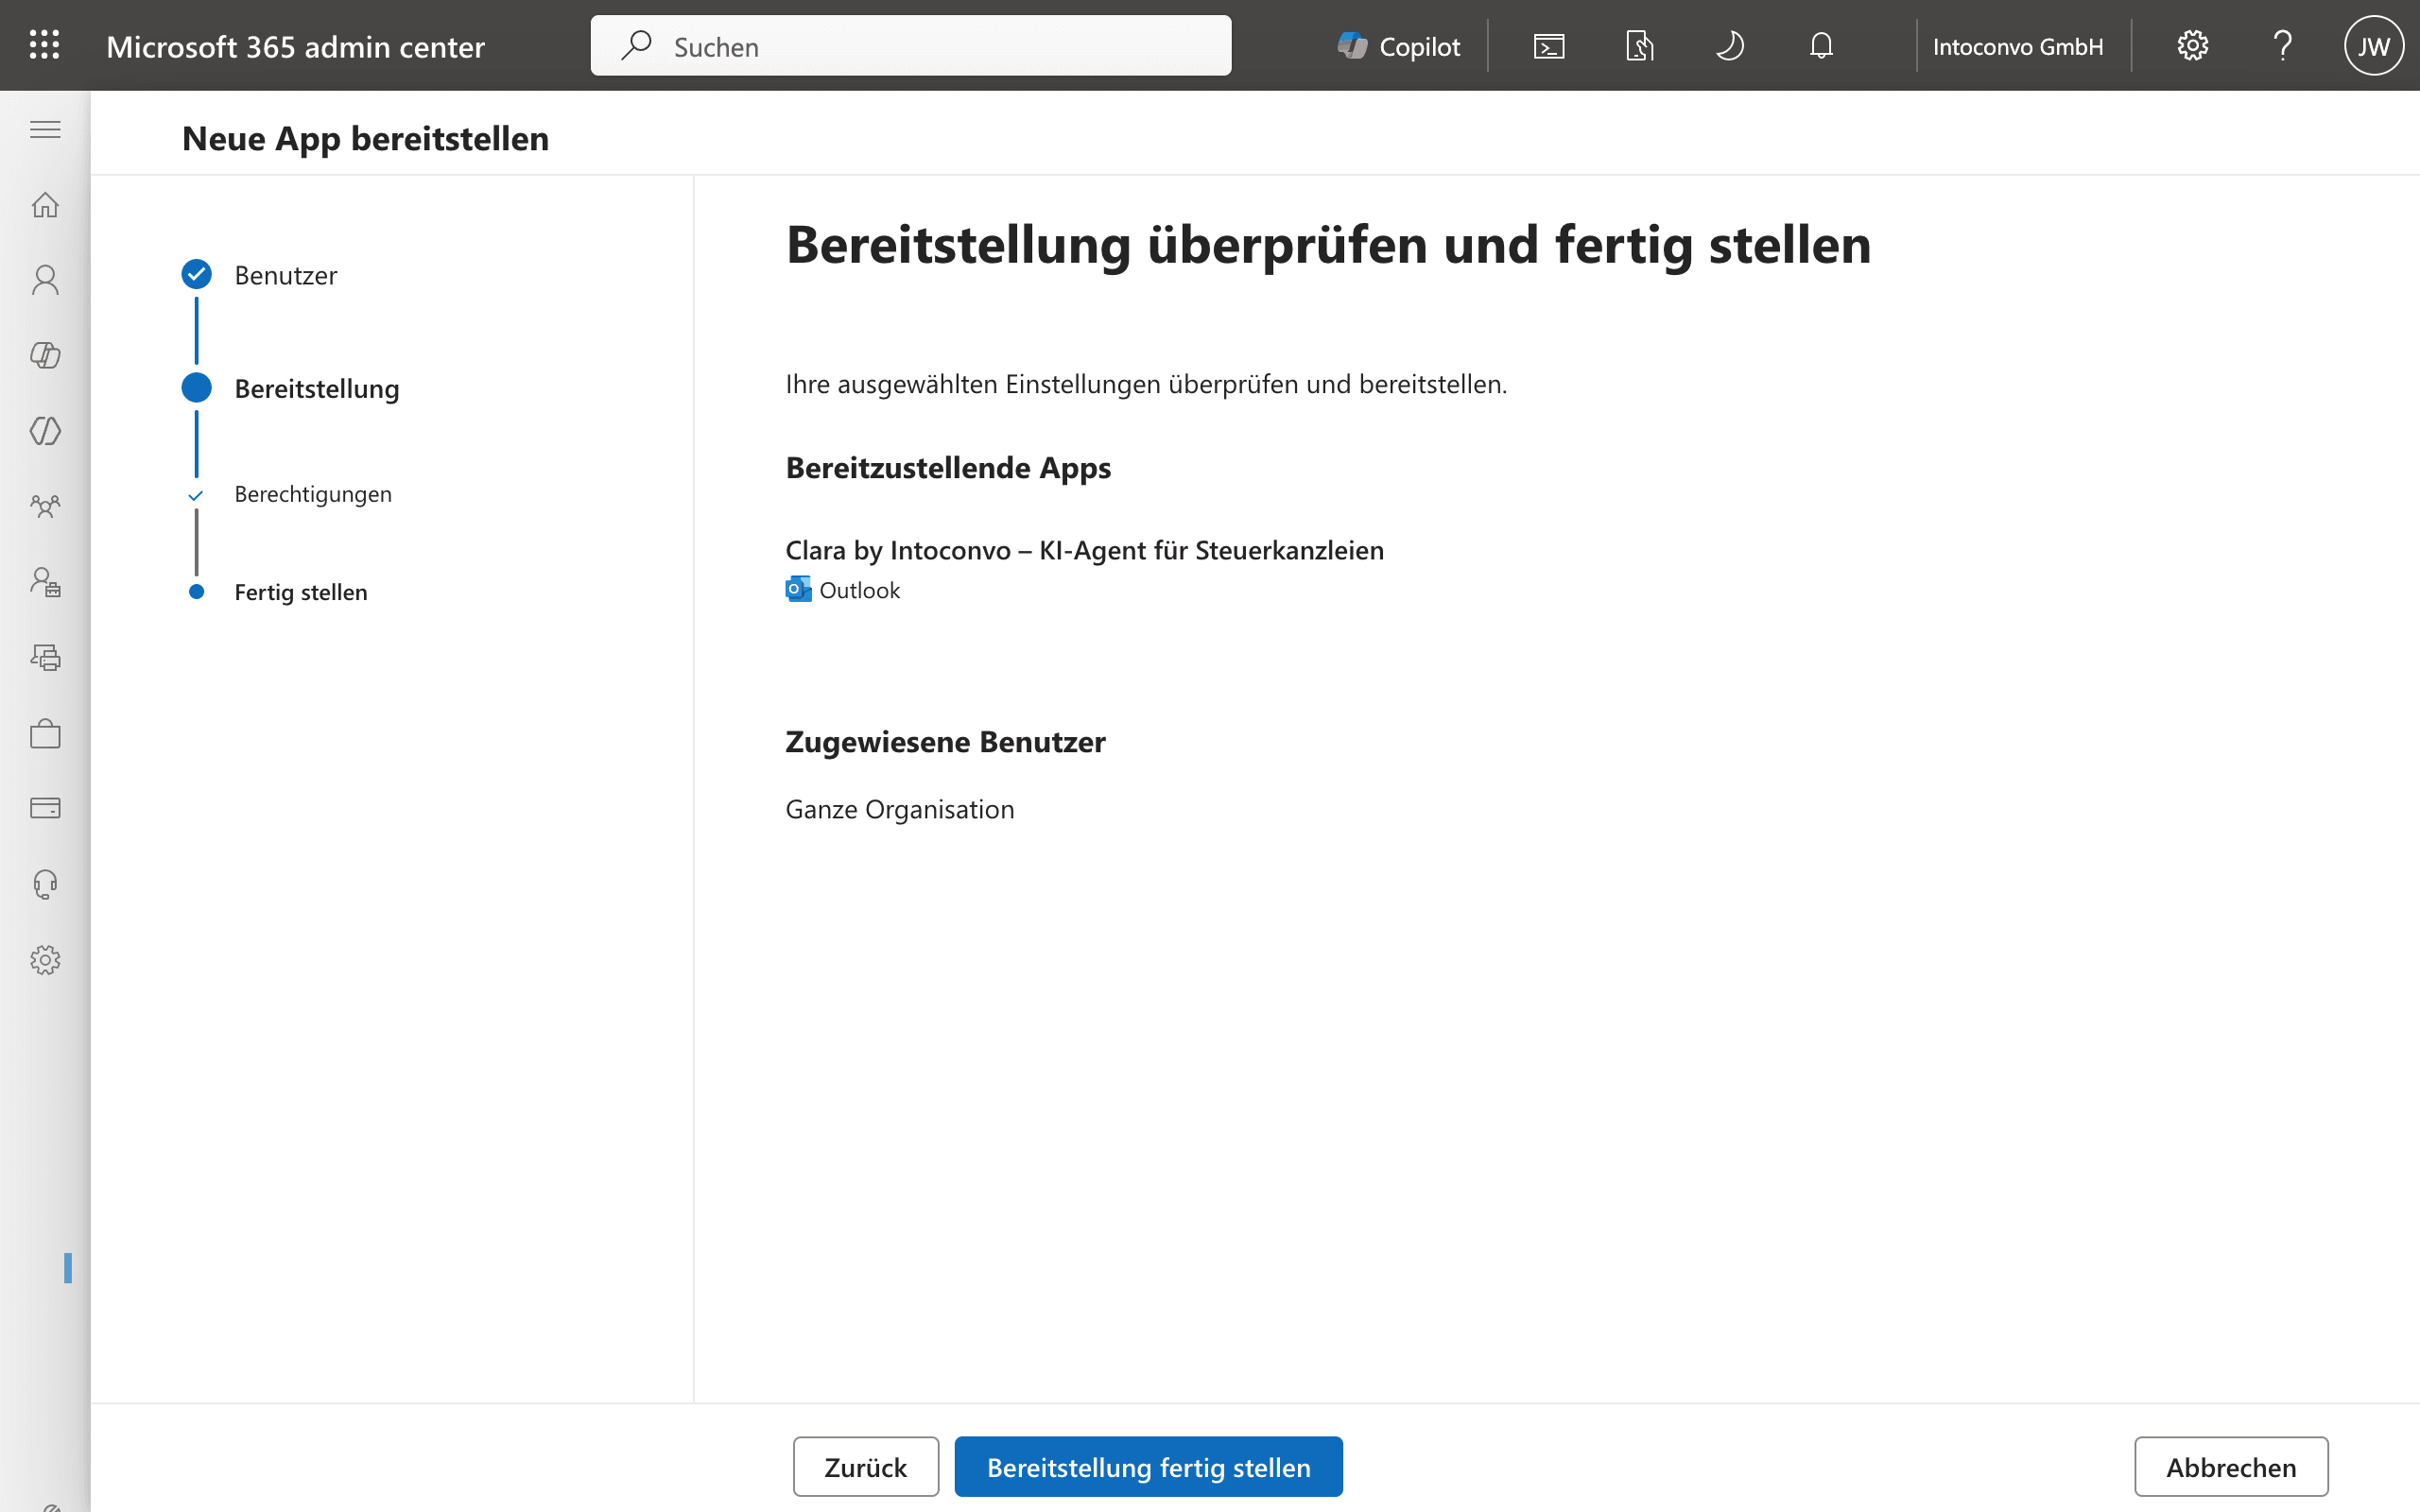Open the document export icon in header
The height and width of the screenshot is (1512, 2420).
point(1640,46)
